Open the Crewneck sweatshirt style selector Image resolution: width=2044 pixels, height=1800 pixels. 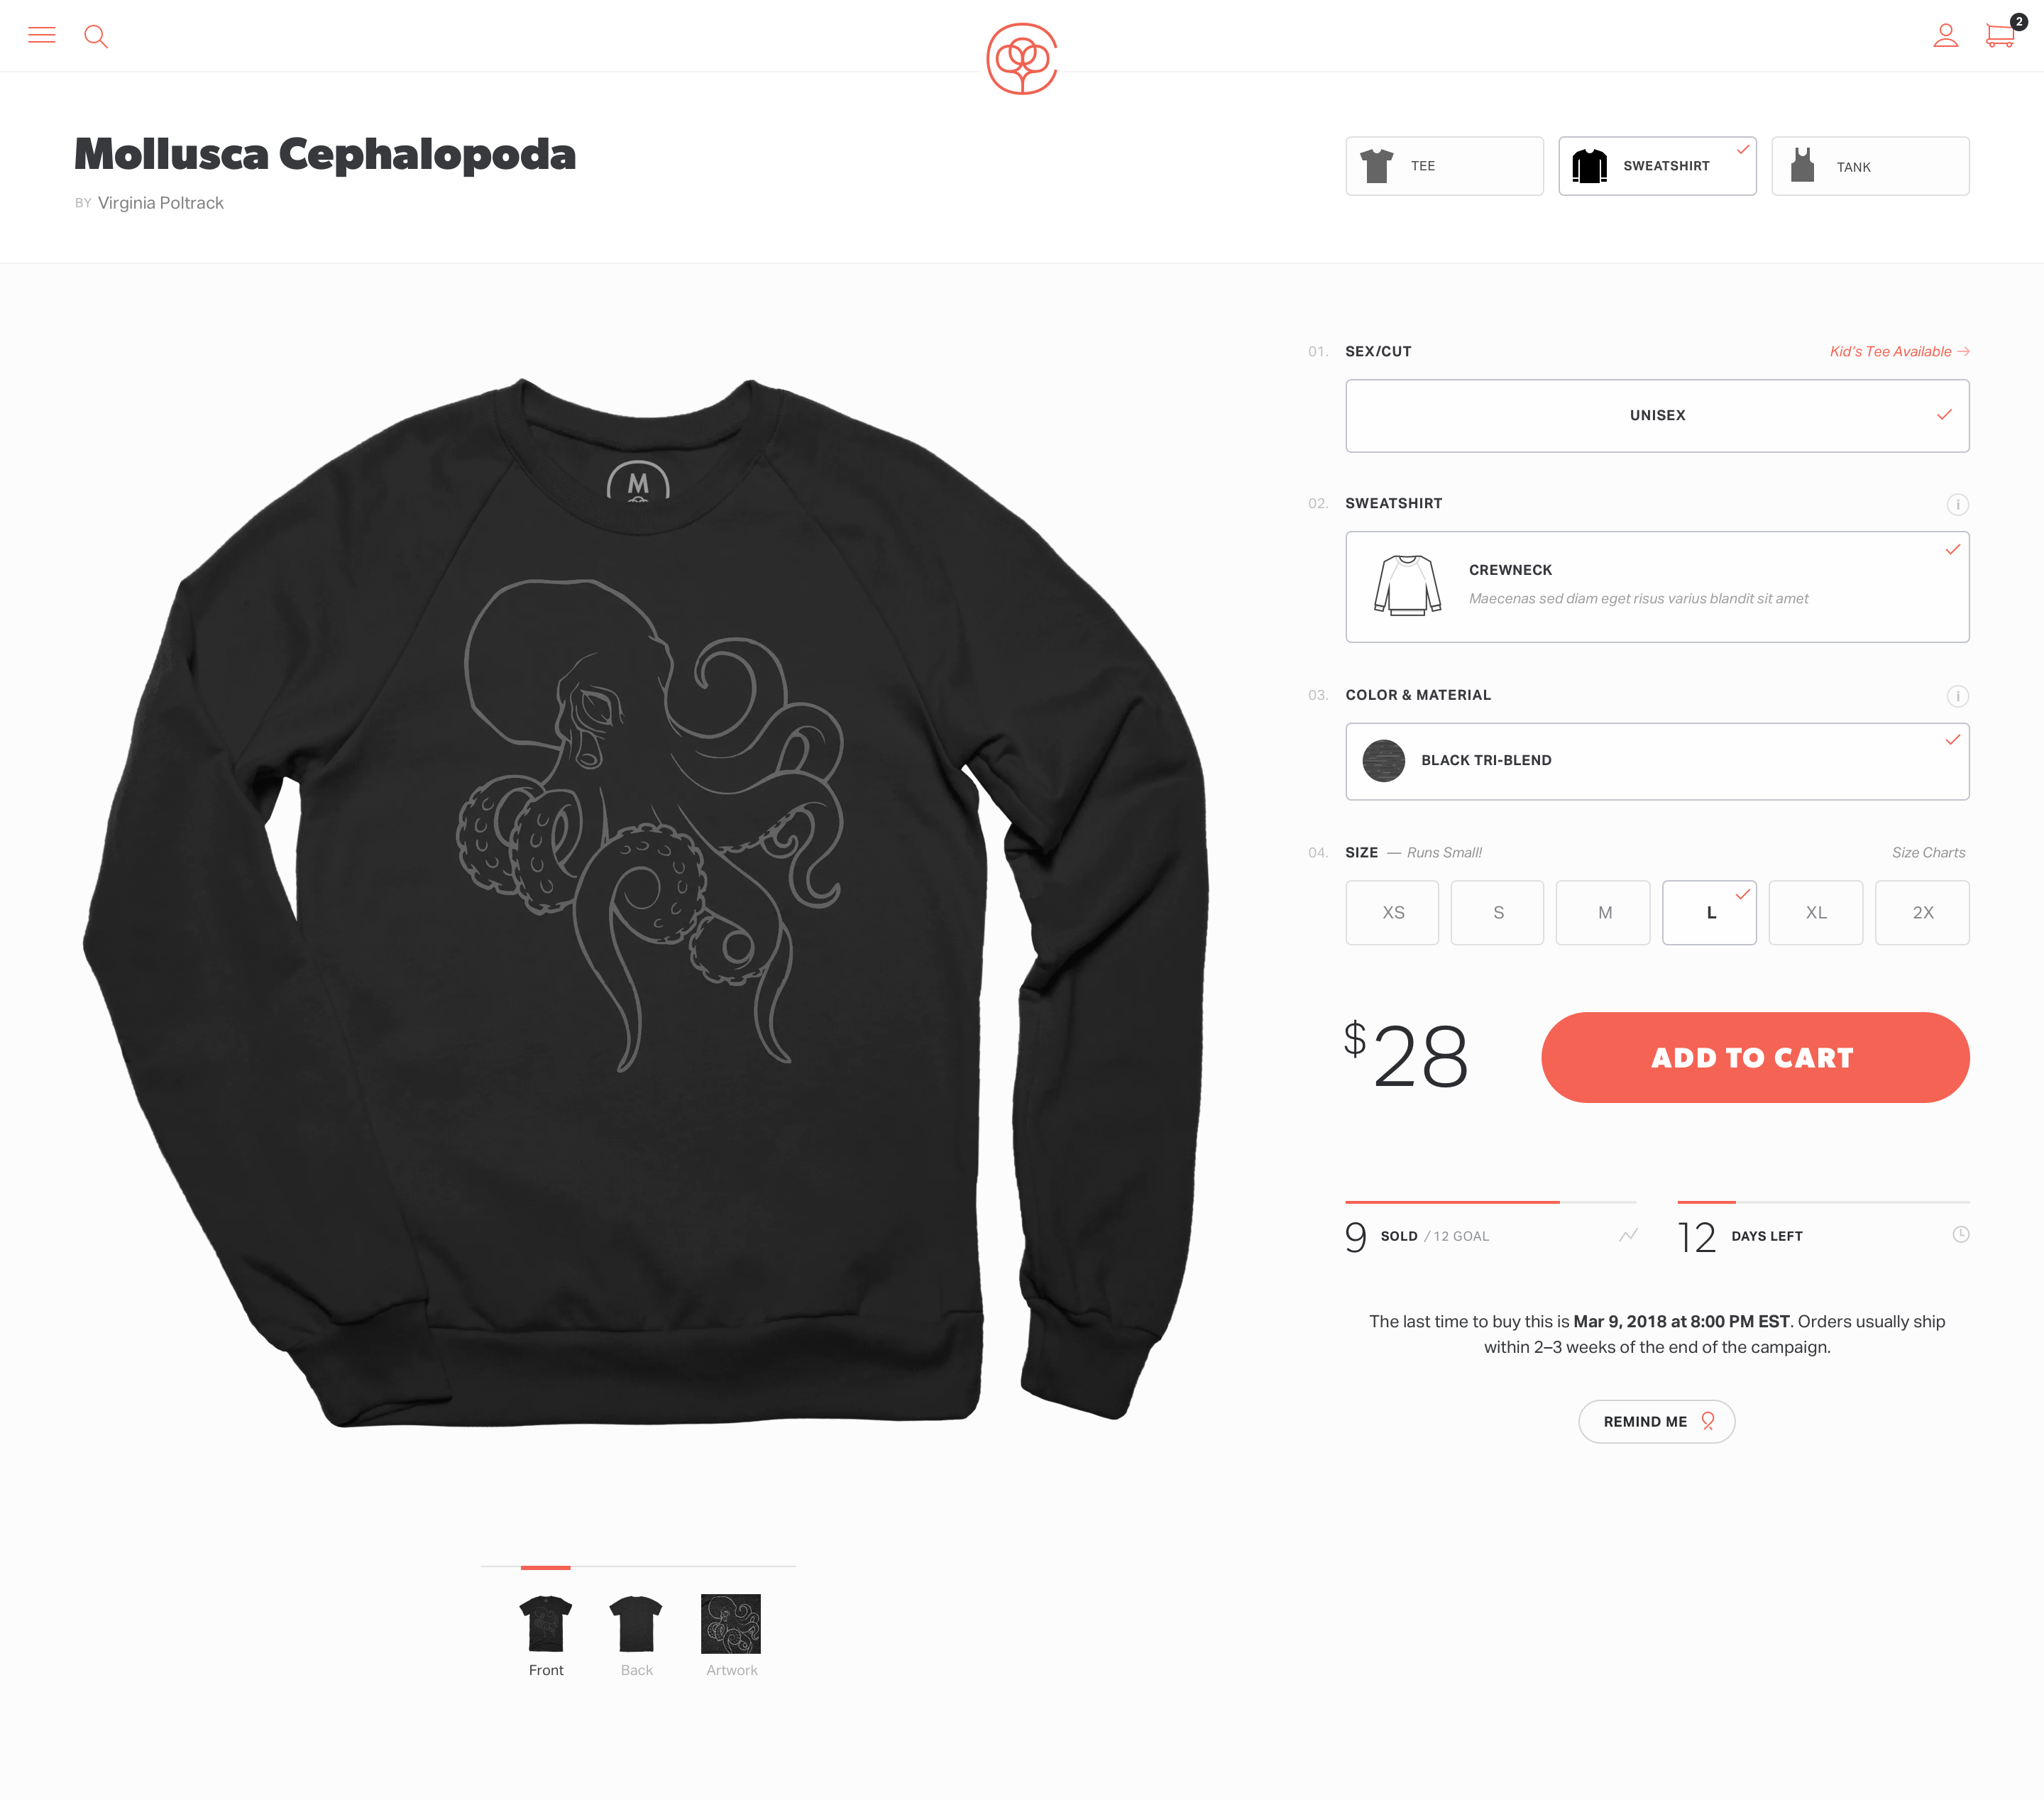[x=1657, y=587]
